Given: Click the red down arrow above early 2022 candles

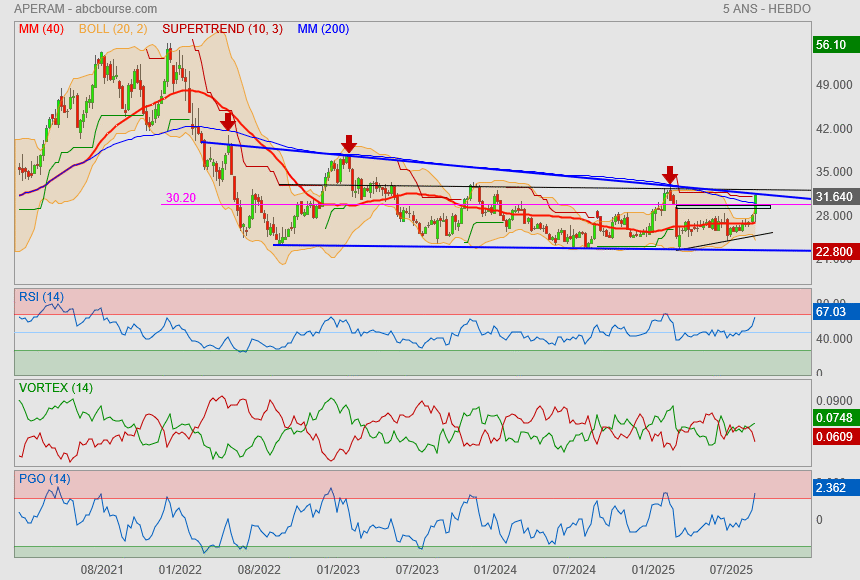Looking at the screenshot, I should [228, 121].
